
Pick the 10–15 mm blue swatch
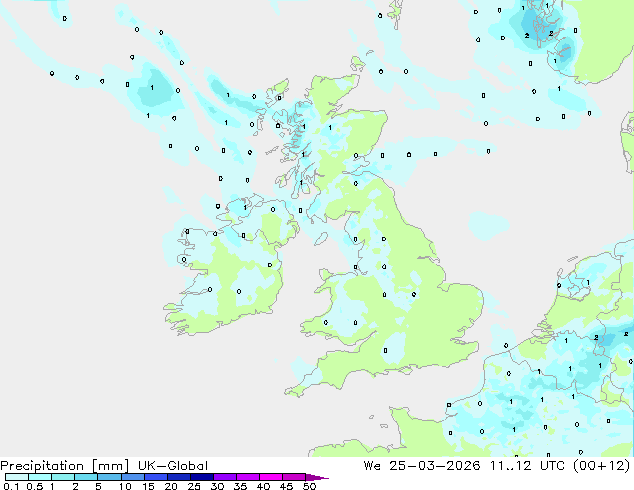(133, 477)
